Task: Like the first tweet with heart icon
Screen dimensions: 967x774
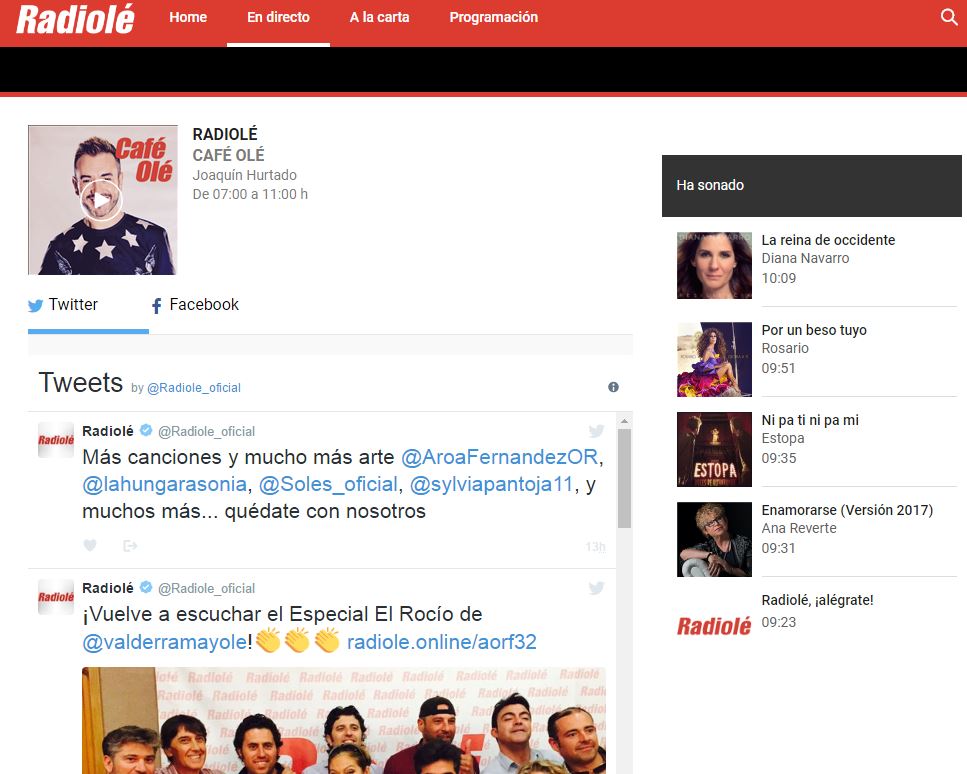Action: coord(90,546)
